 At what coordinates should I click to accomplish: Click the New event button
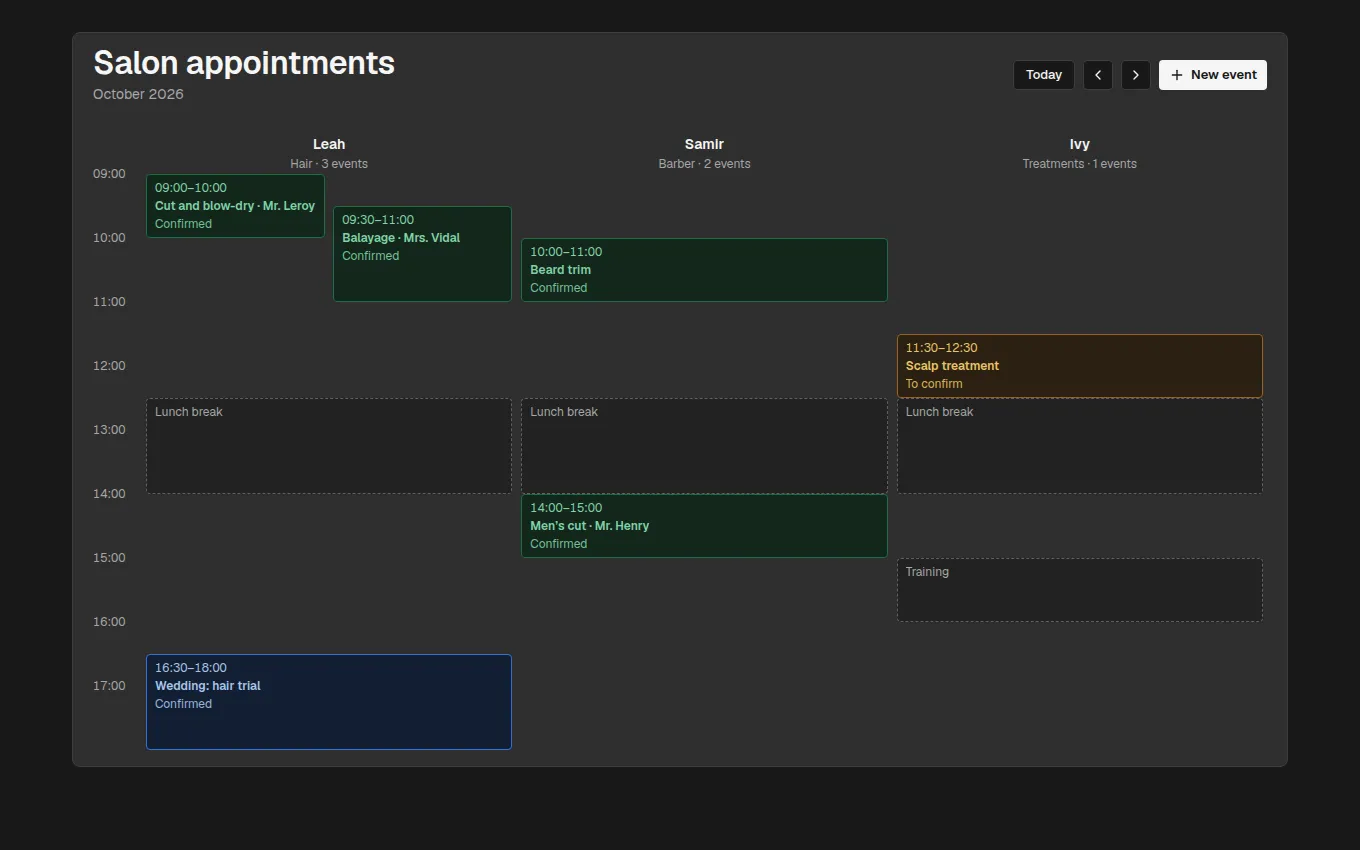(x=1213, y=75)
